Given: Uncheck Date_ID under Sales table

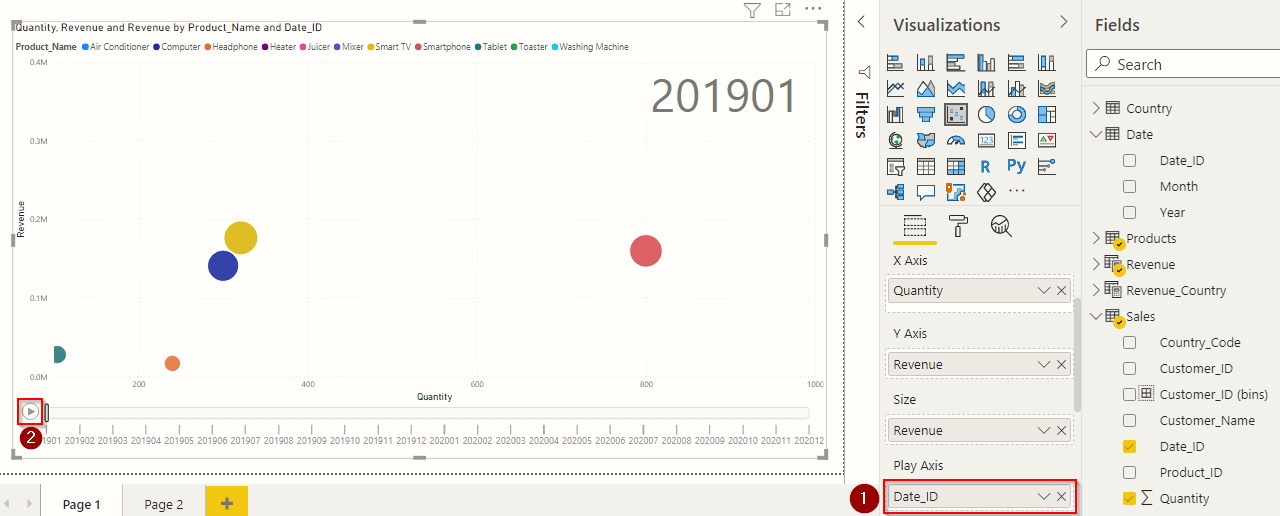Looking at the screenshot, I should tap(1129, 446).
